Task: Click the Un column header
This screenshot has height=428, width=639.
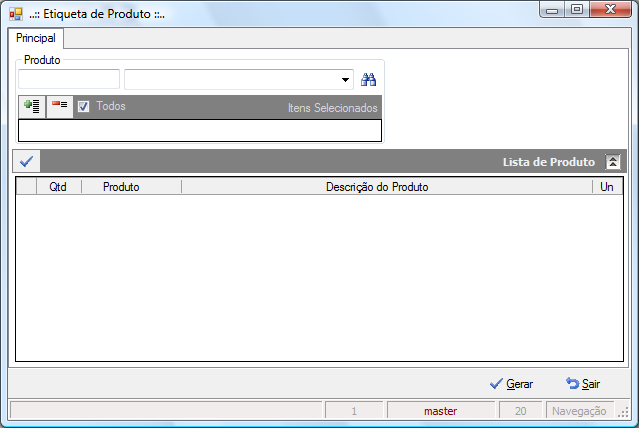Action: [x=607, y=187]
